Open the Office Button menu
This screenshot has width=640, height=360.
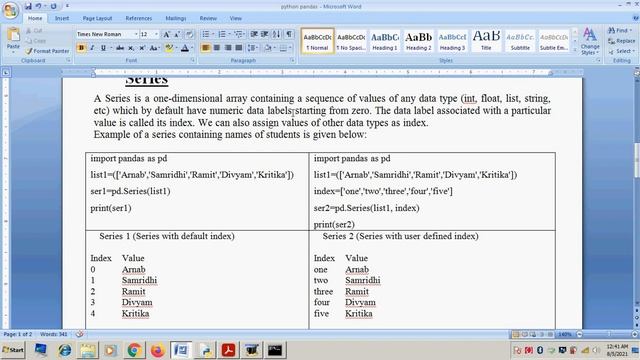(10, 10)
